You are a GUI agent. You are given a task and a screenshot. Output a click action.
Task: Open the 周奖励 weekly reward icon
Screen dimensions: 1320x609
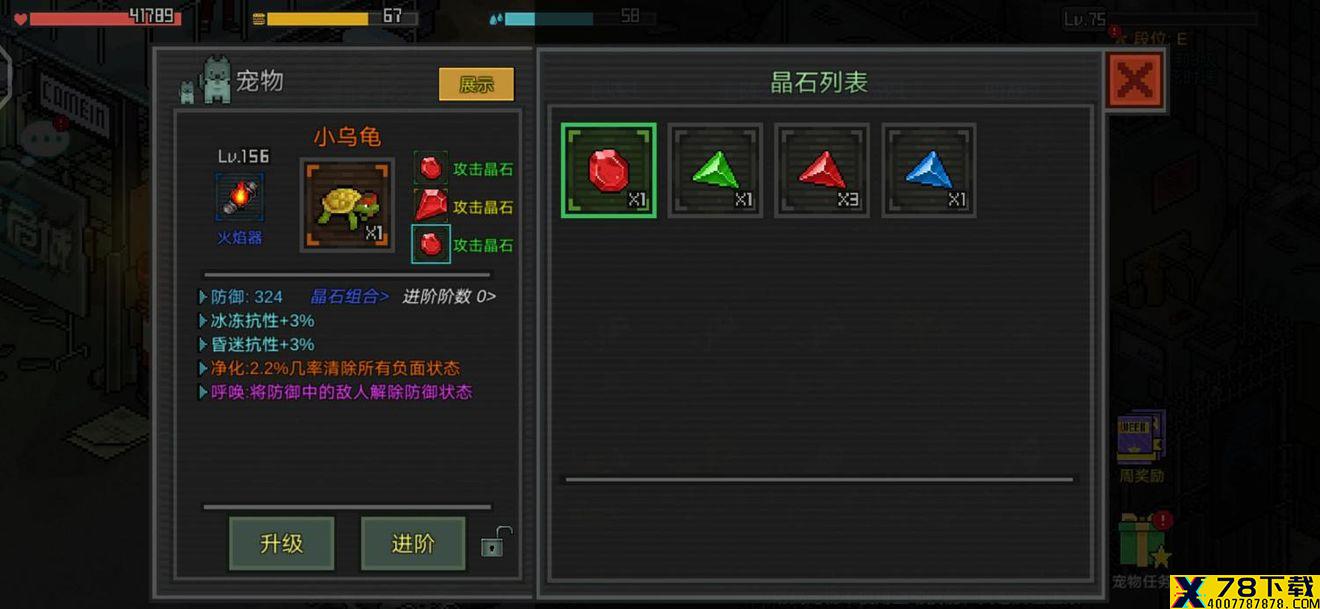click(1141, 446)
